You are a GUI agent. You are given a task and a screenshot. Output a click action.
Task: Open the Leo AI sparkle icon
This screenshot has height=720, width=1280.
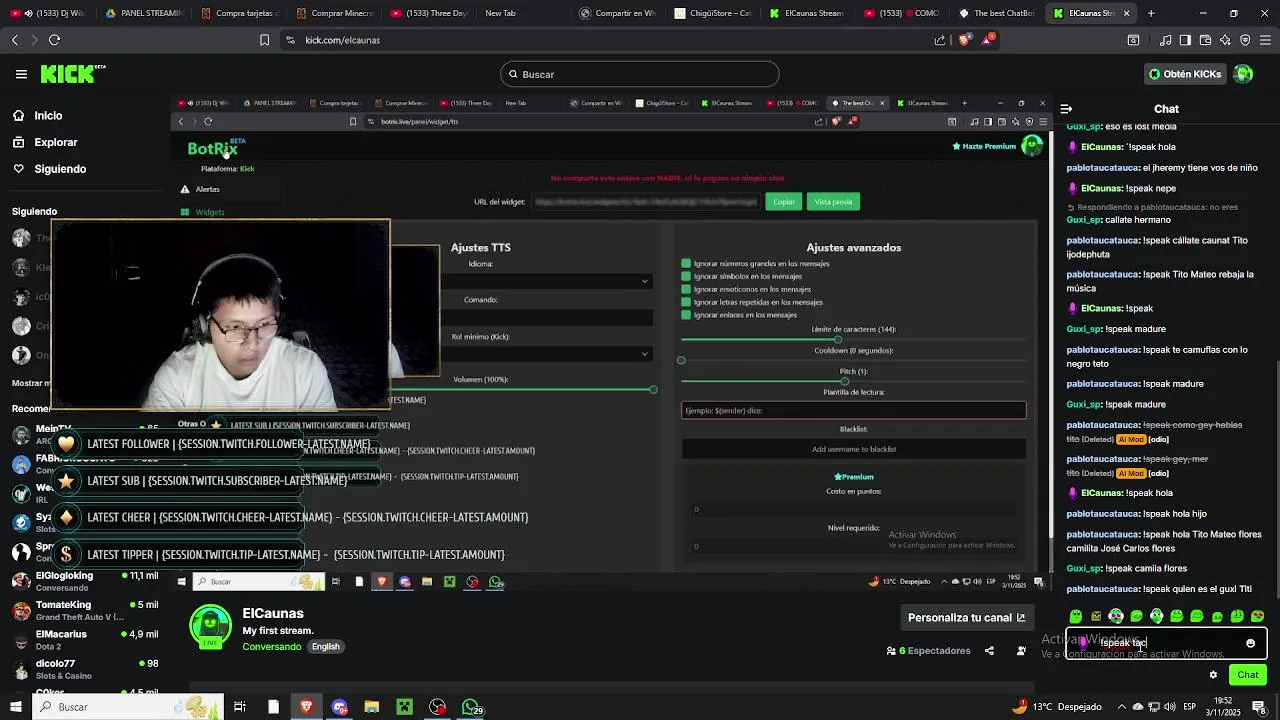[x=1225, y=40]
